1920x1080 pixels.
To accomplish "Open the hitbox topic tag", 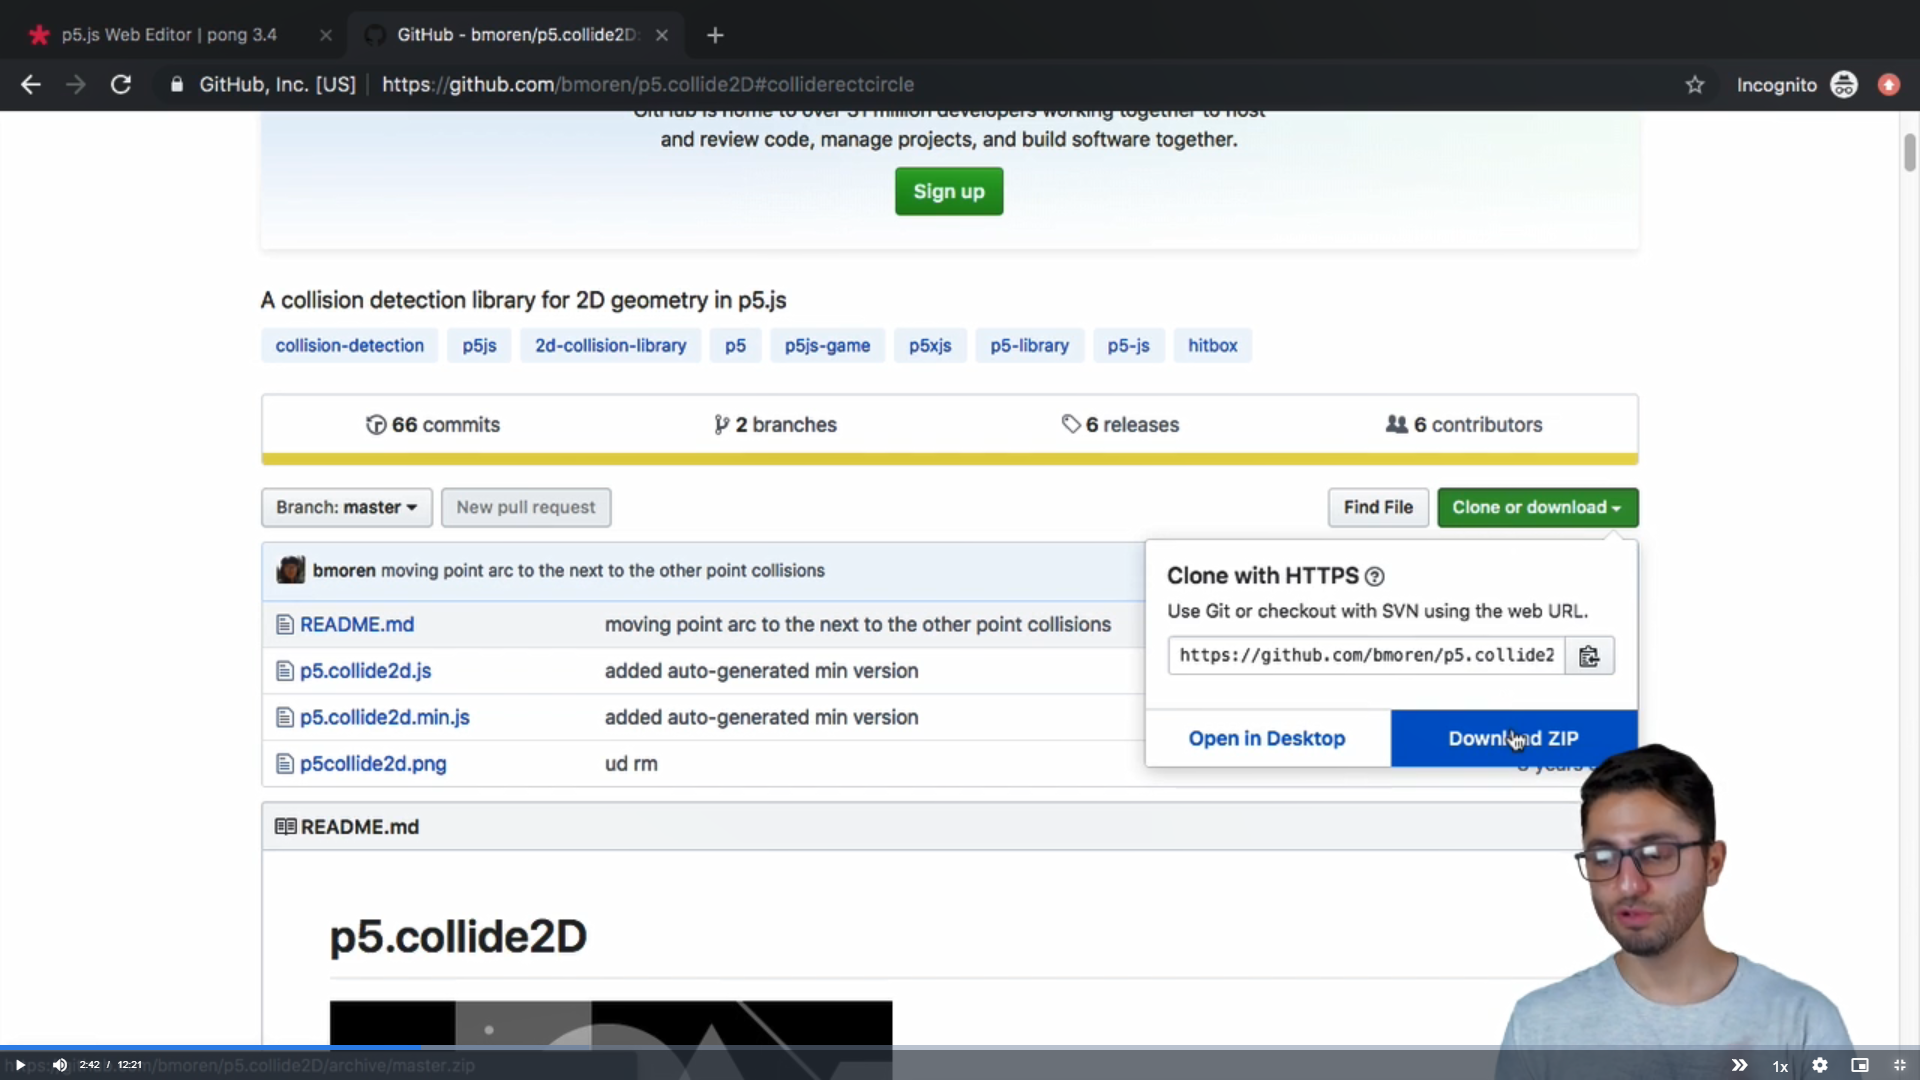I will click(1212, 346).
